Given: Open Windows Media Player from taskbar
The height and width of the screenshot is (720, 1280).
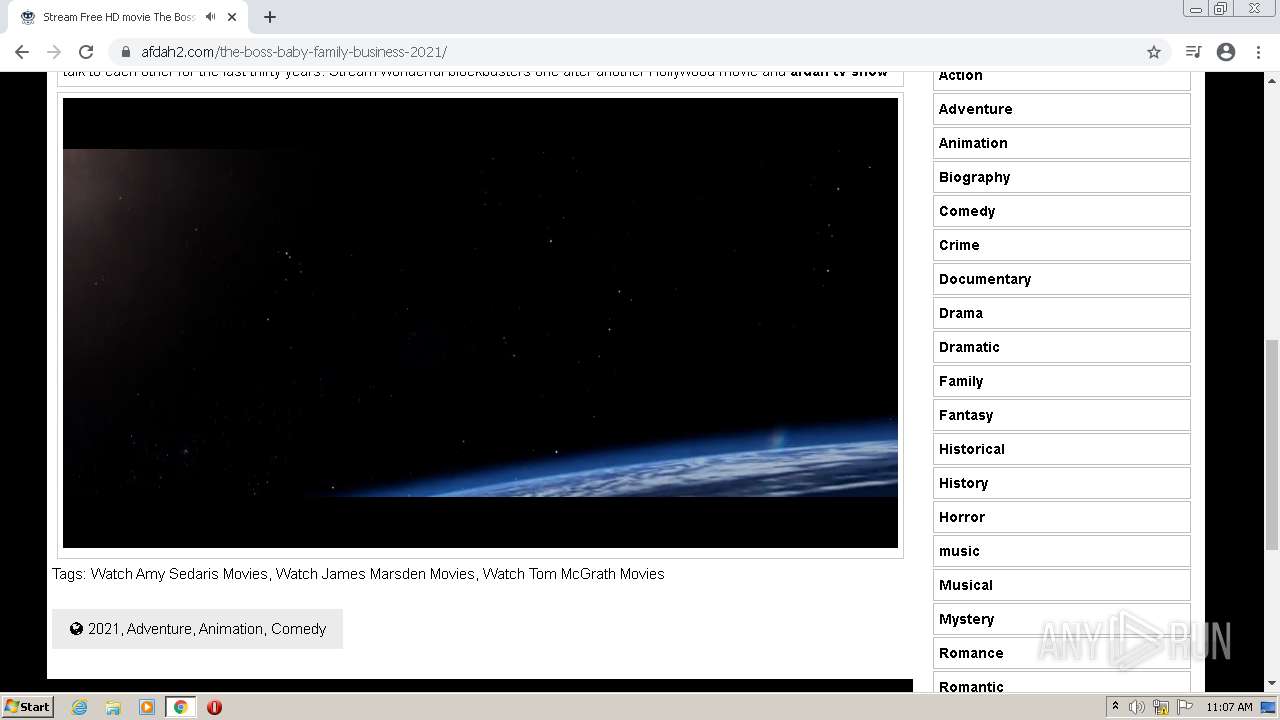Looking at the screenshot, I should coord(147,707).
